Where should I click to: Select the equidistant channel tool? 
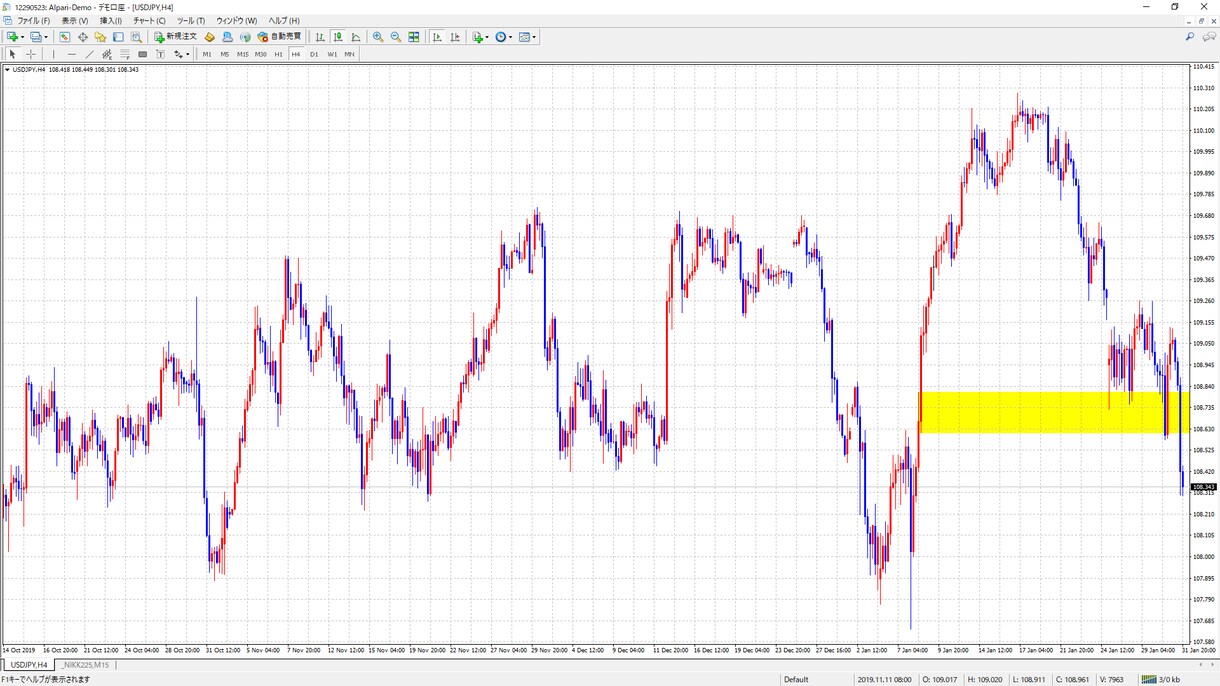[106, 54]
